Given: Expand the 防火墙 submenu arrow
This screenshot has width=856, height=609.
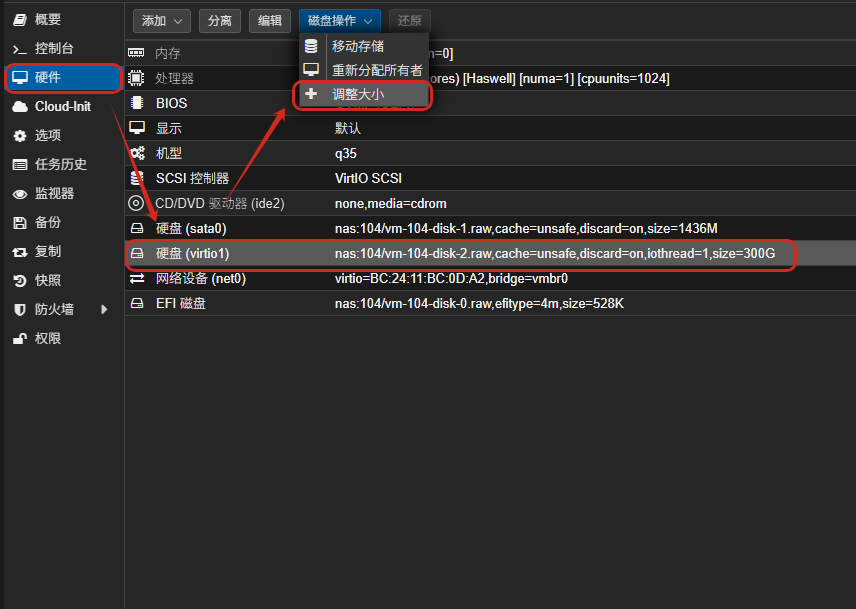Looking at the screenshot, I should pos(104,310).
